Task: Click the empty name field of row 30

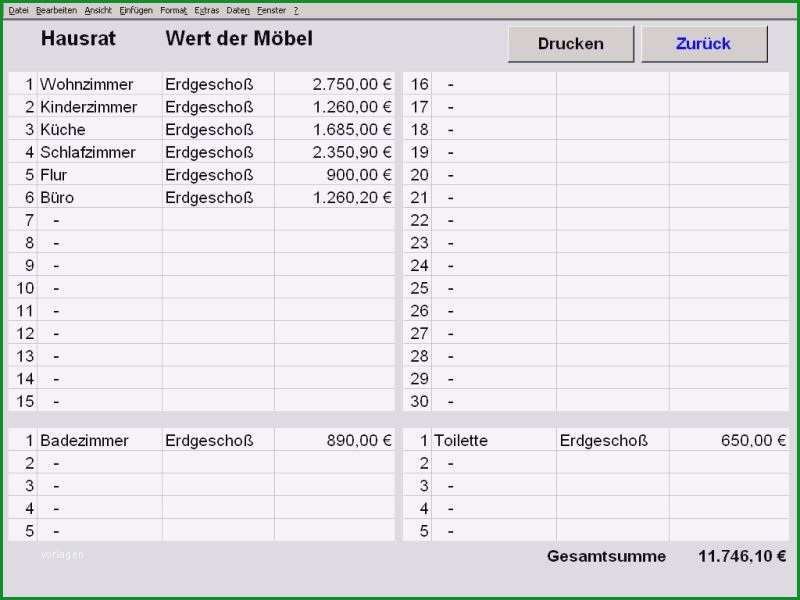Action: pyautogui.click(x=494, y=402)
